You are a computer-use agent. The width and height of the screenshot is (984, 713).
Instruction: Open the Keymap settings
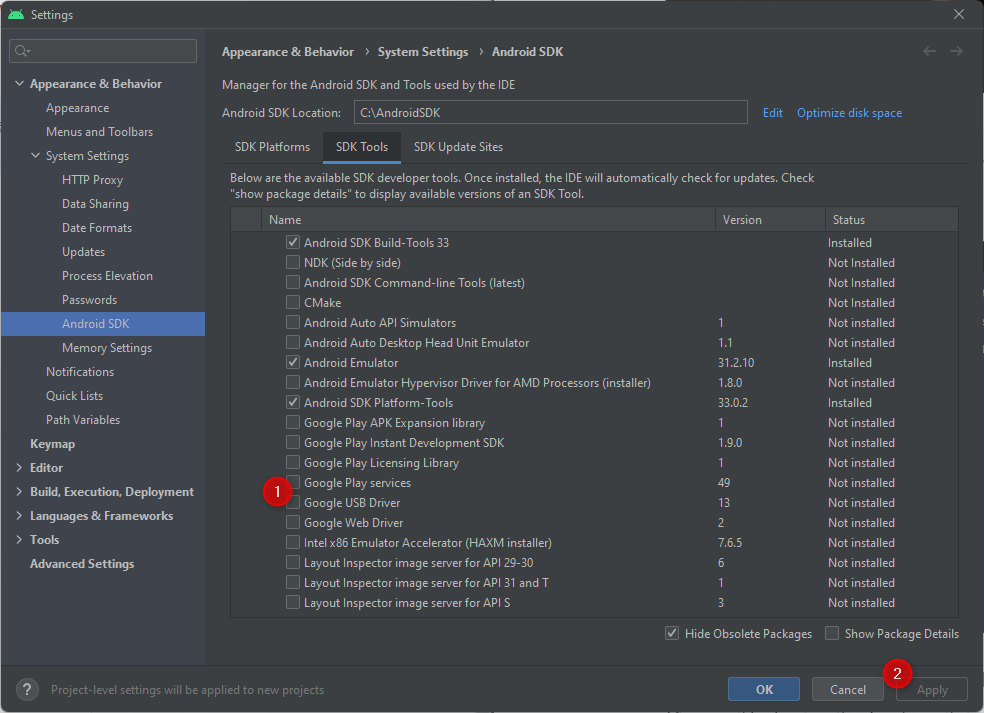[52, 444]
